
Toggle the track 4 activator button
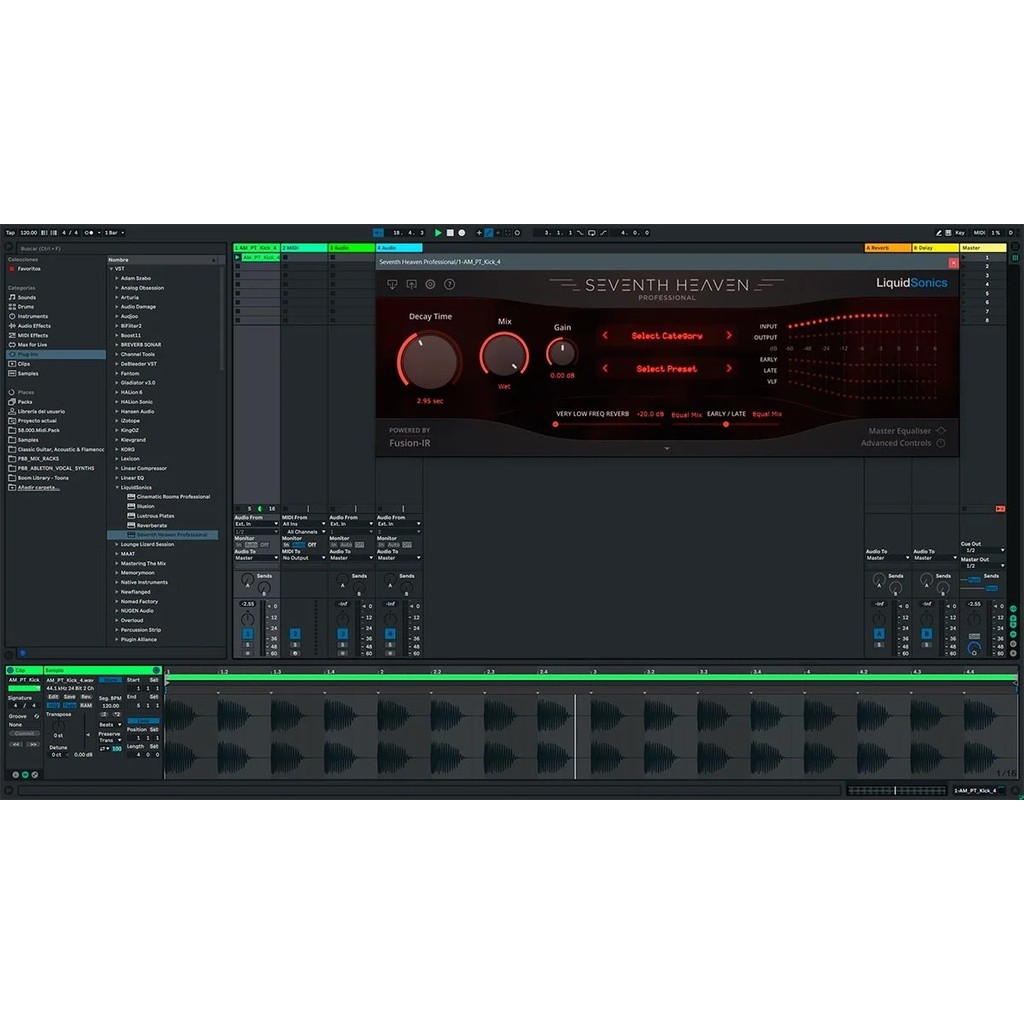390,634
